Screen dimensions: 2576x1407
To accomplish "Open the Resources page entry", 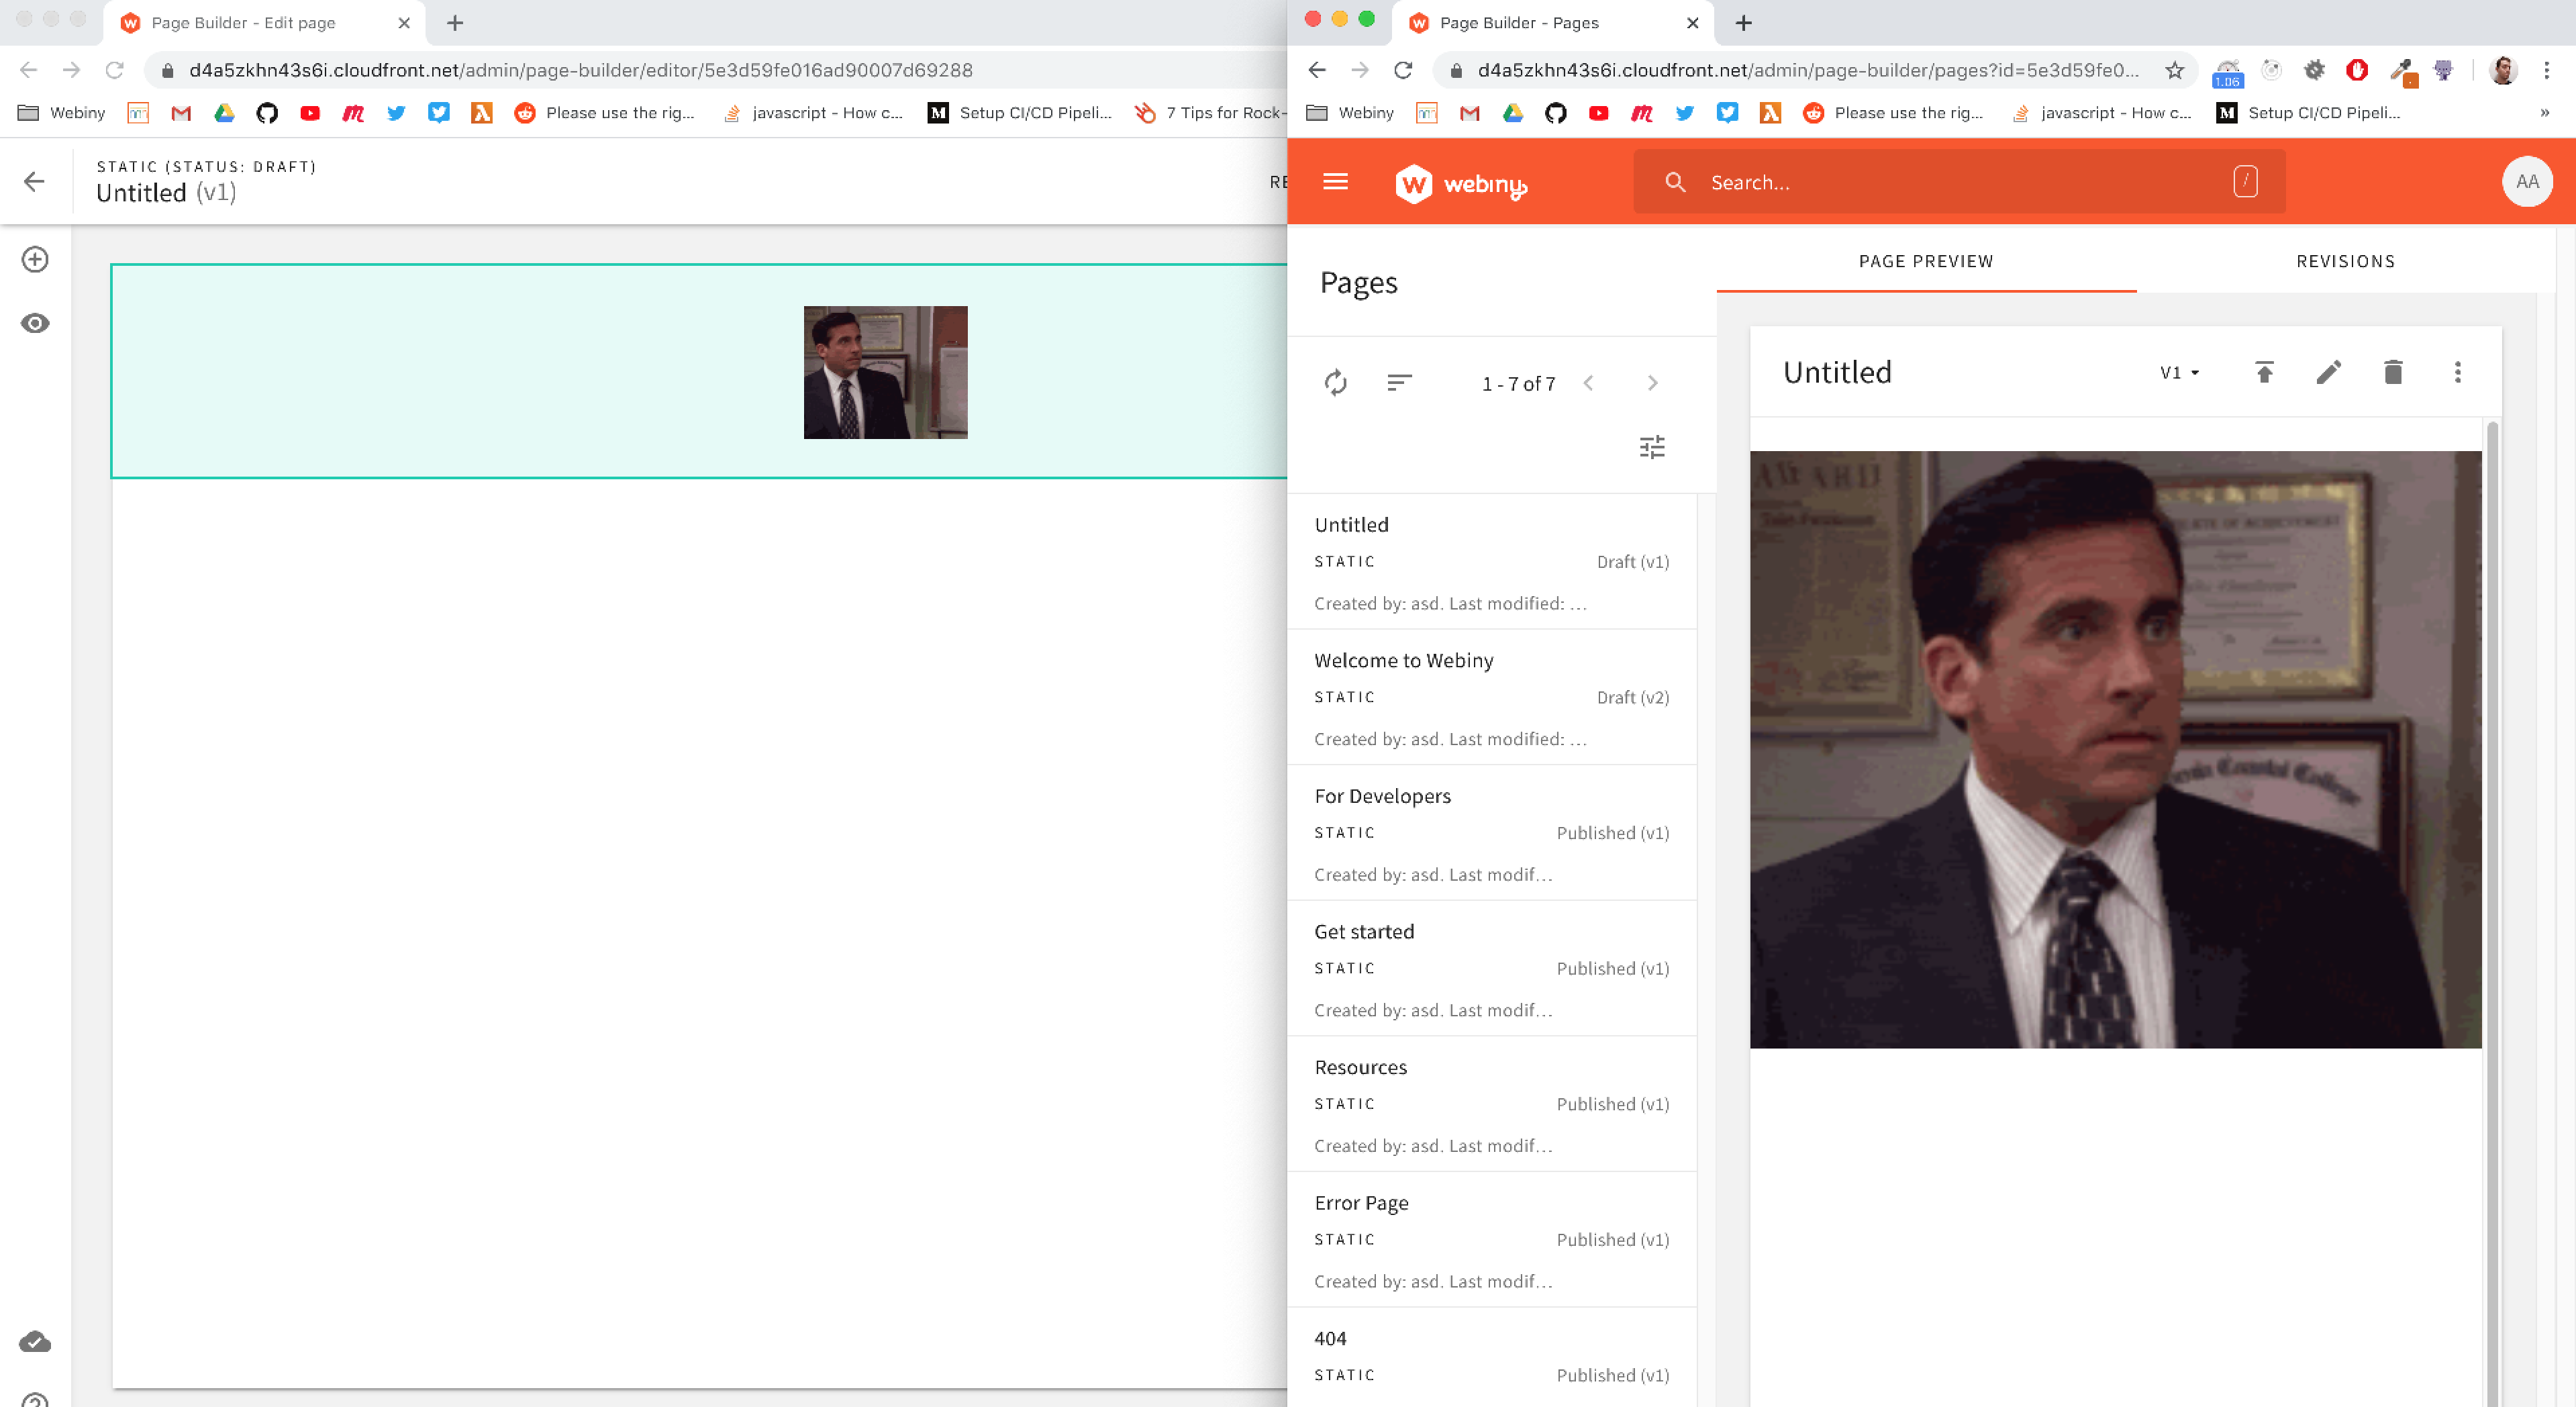I will coord(1491,1104).
